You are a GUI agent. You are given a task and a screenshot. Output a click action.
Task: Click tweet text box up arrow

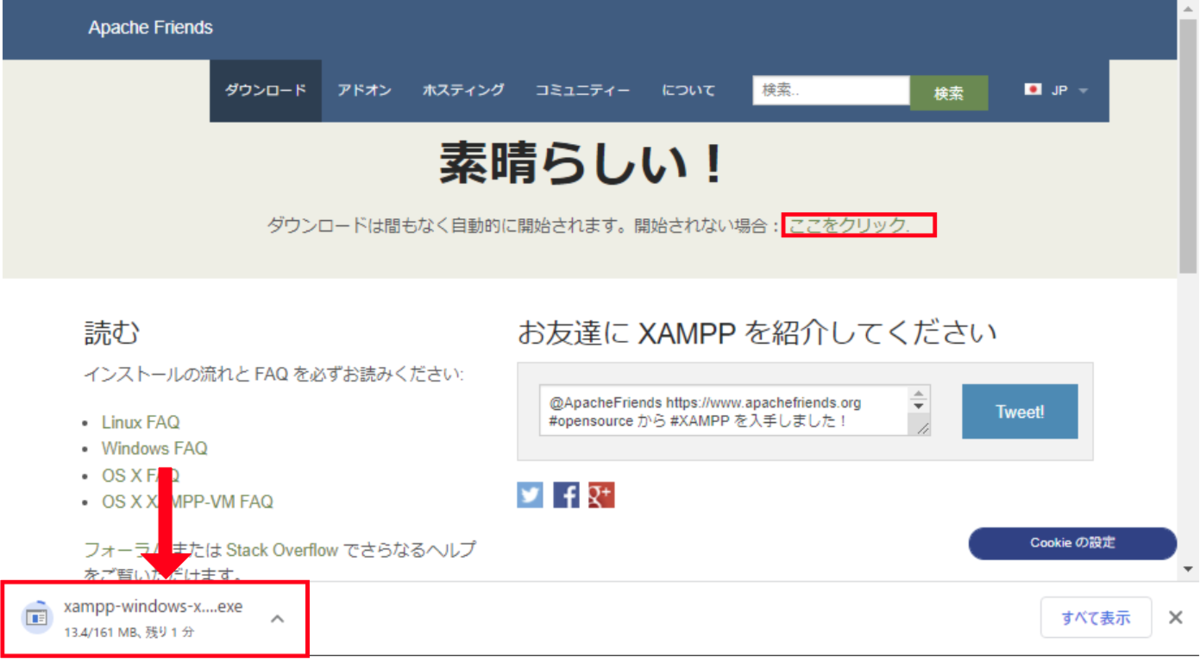click(x=919, y=393)
